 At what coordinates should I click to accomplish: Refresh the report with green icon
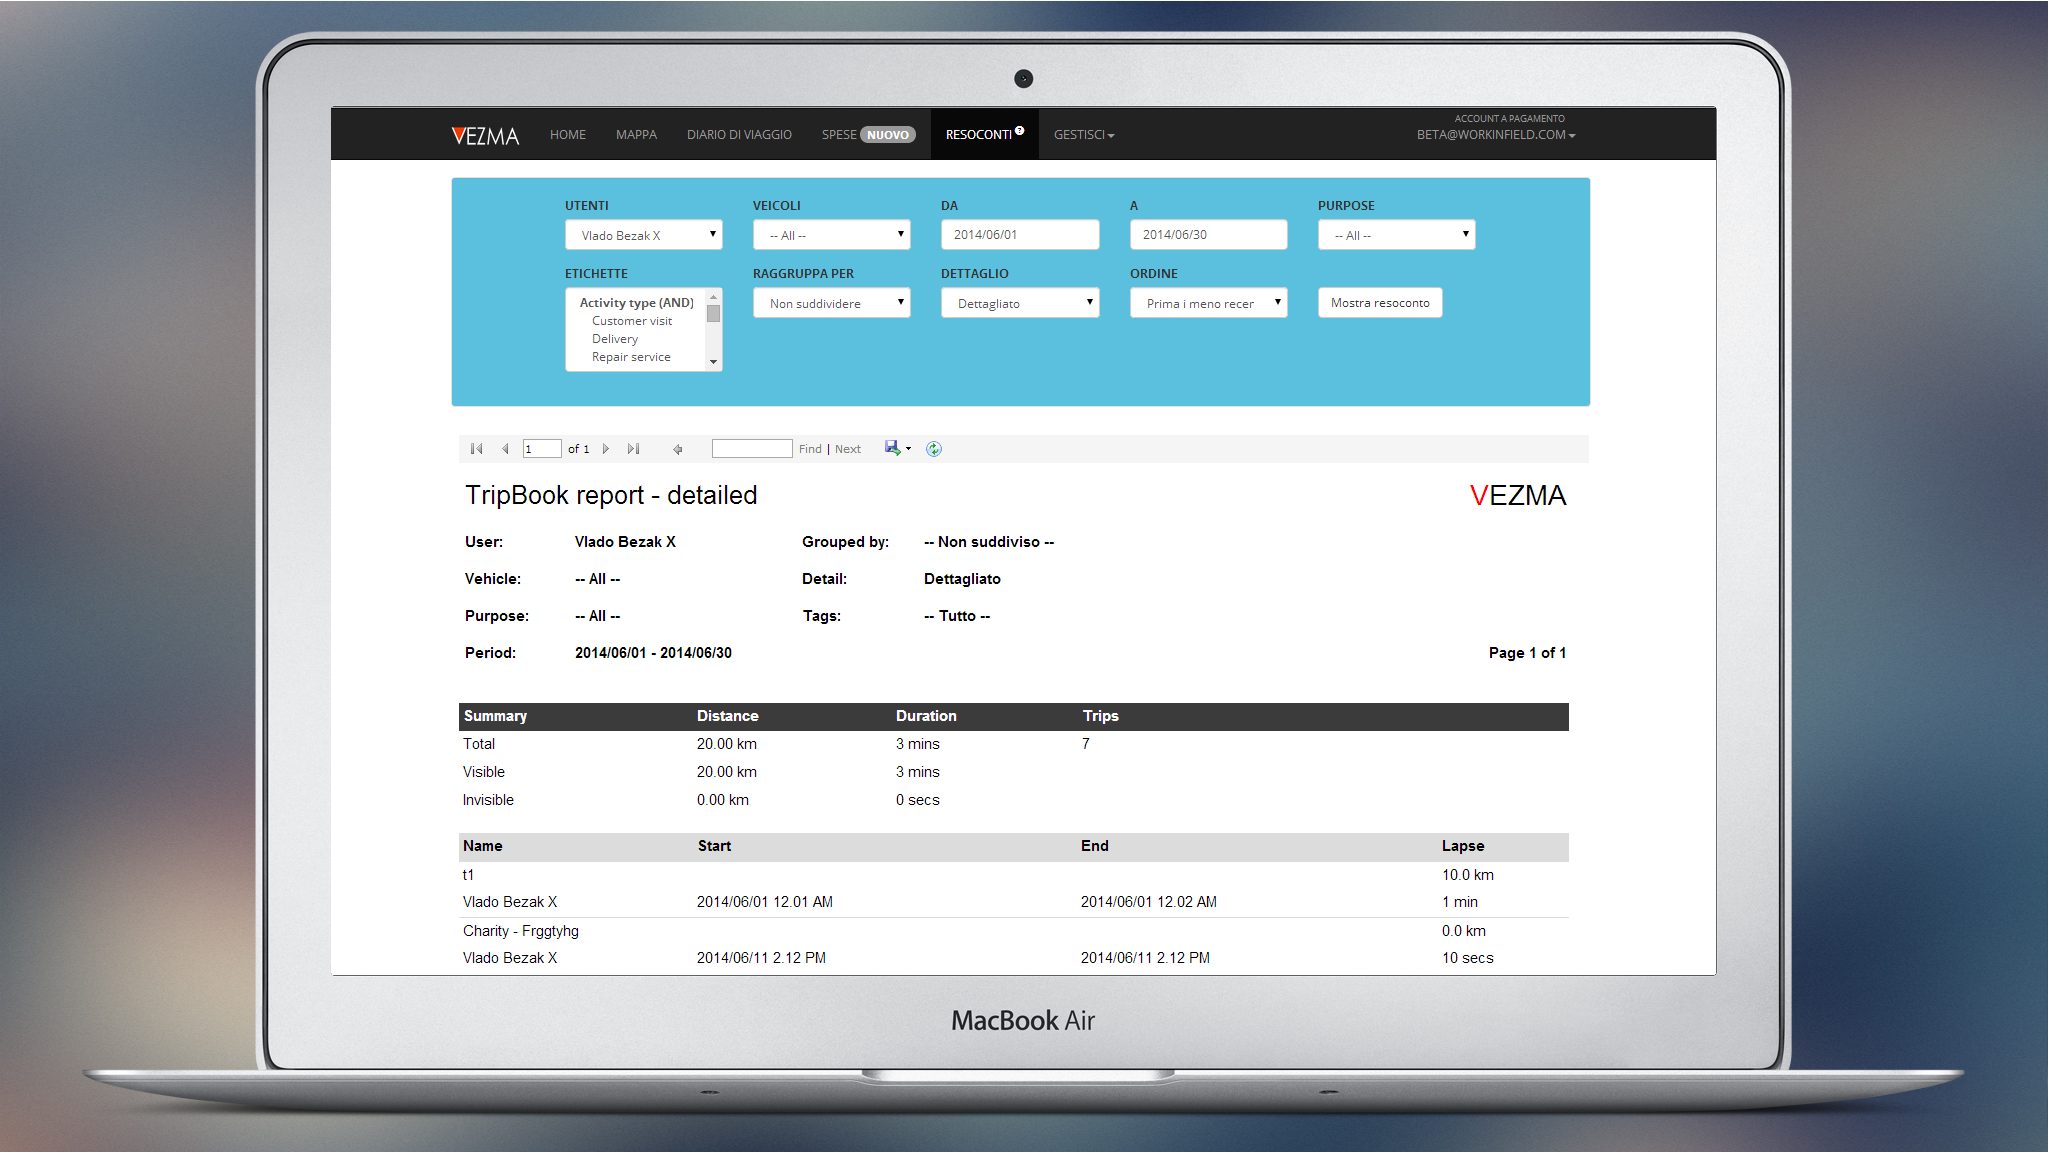coord(934,449)
